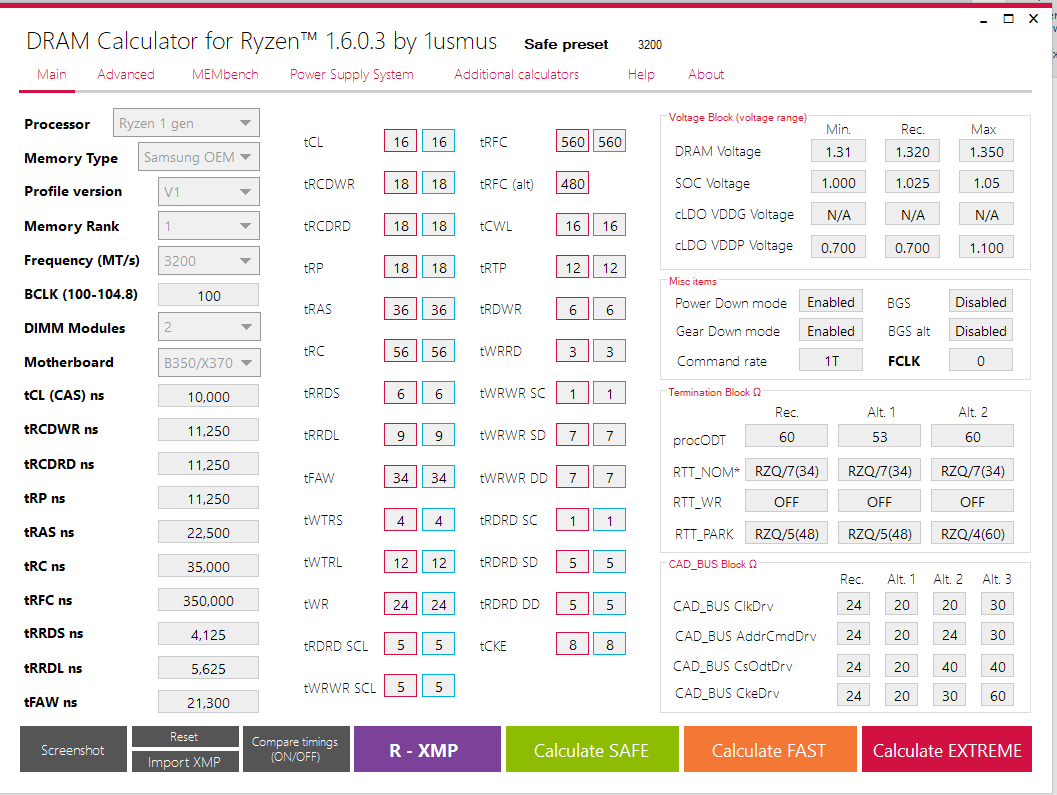The image size is (1057, 795).
Task: Click the Import XMP button
Action: point(185,761)
